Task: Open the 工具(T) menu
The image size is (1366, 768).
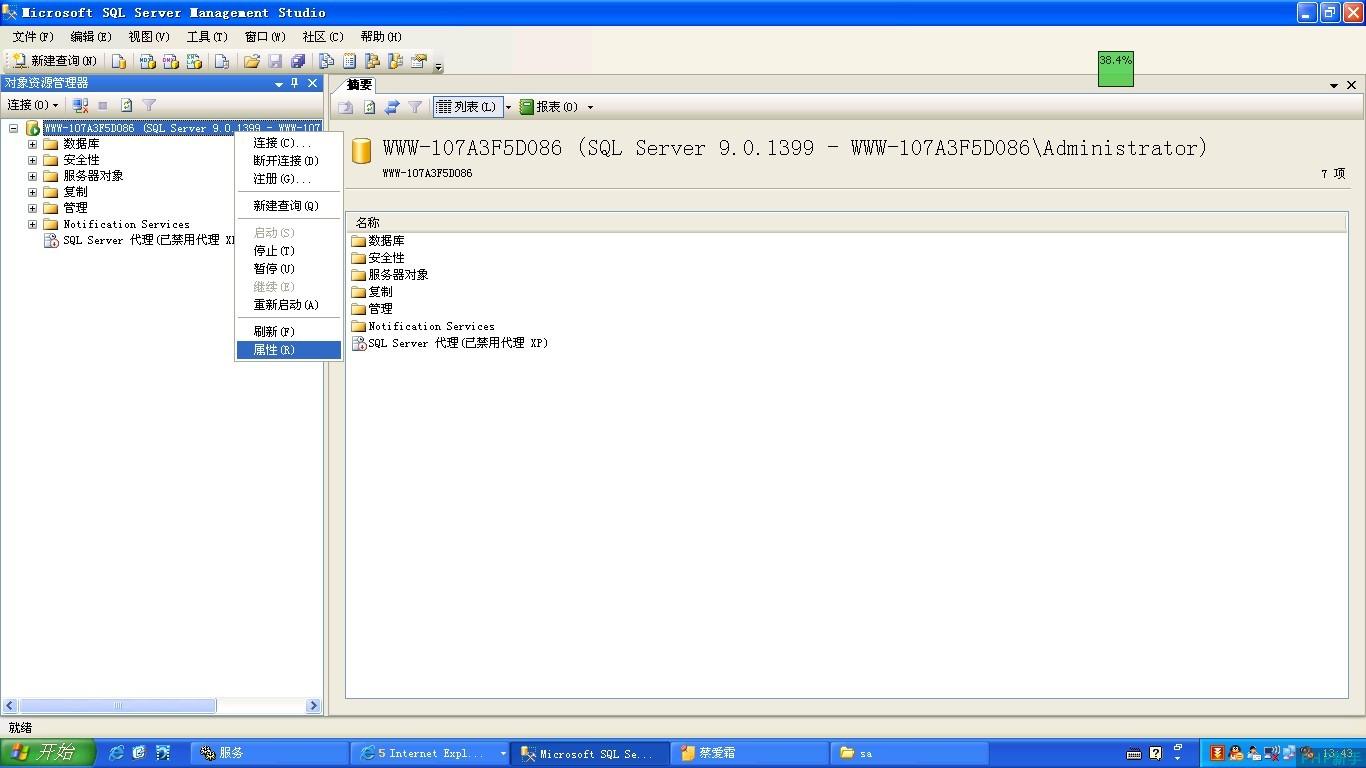Action: pyautogui.click(x=207, y=37)
